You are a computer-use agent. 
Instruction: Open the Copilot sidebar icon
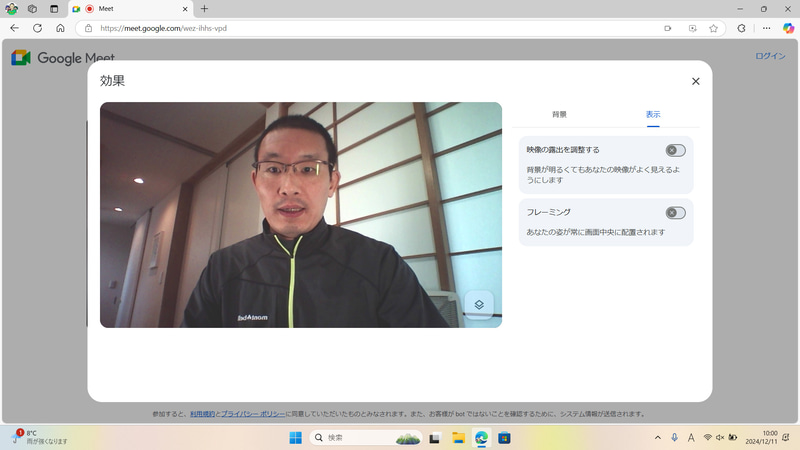(x=788, y=28)
